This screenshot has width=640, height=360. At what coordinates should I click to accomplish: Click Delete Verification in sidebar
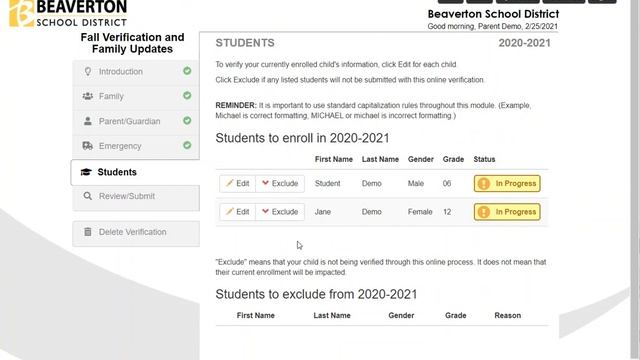pos(136,233)
